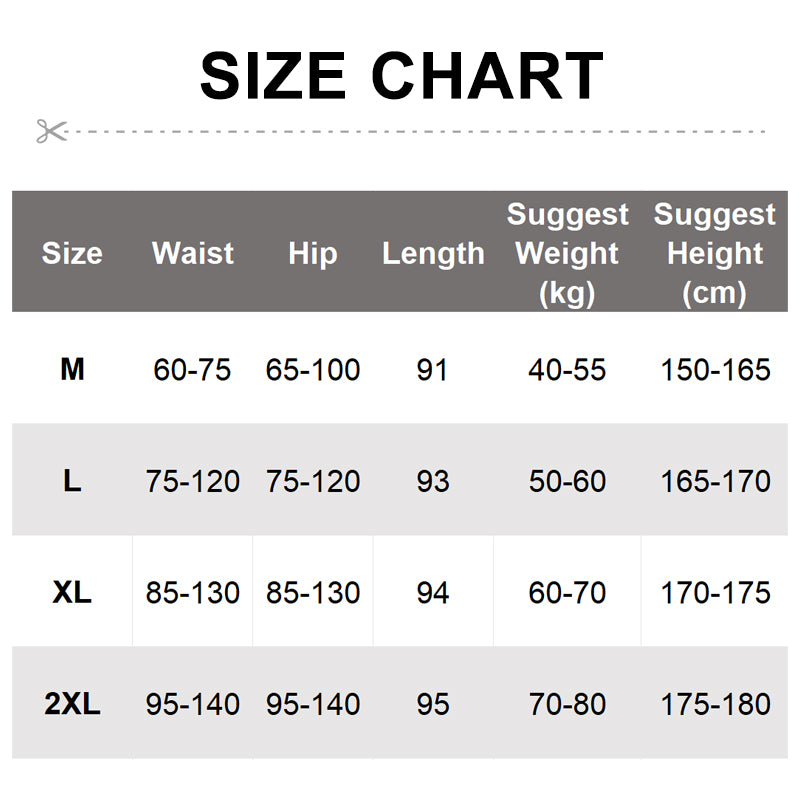Select the length value 93 for L

tap(433, 481)
